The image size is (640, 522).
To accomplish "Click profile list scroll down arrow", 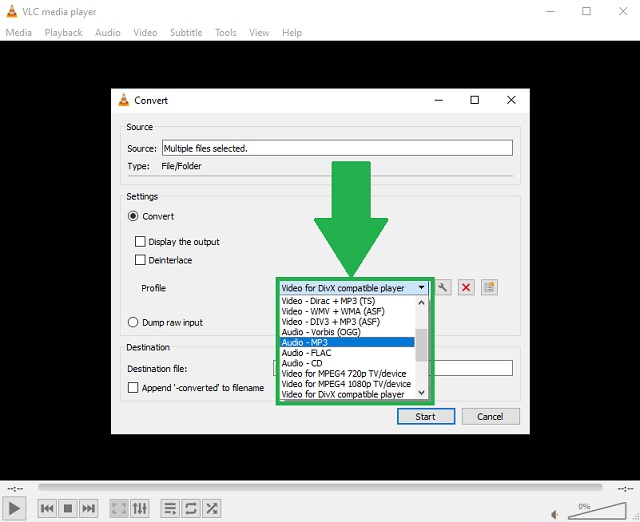I will click(421, 393).
